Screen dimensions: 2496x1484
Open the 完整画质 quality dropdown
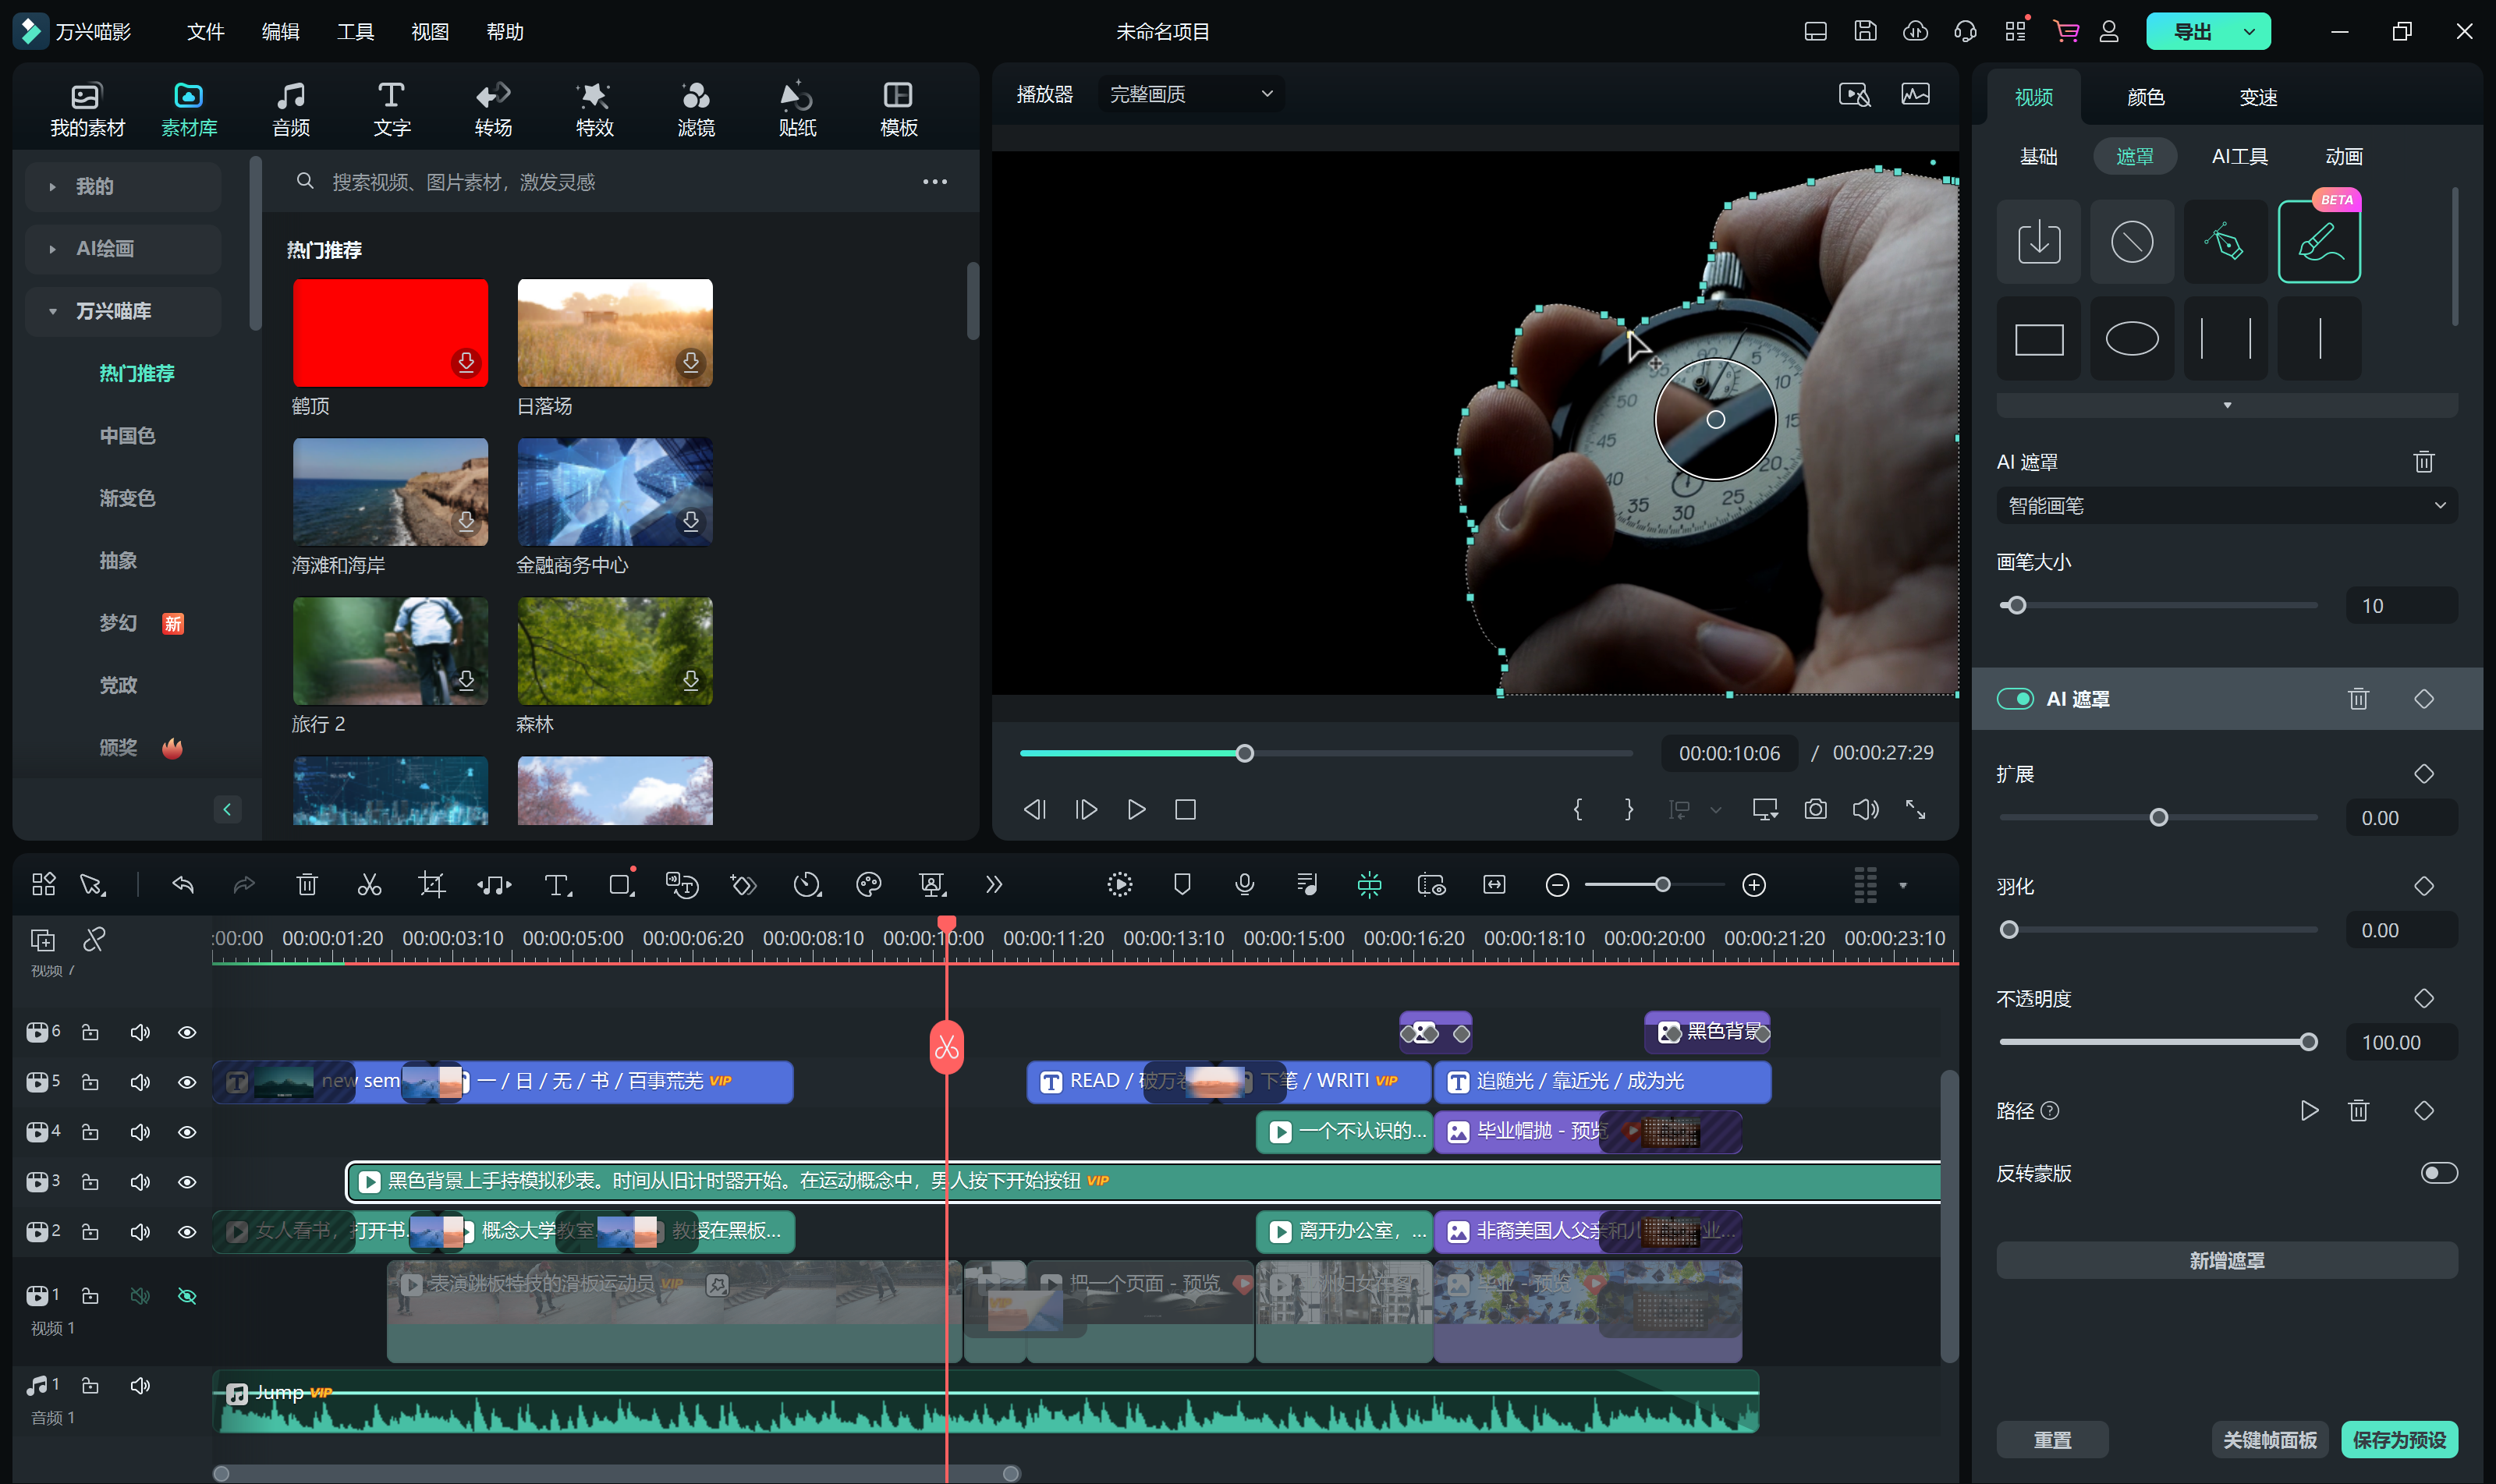click(1190, 94)
